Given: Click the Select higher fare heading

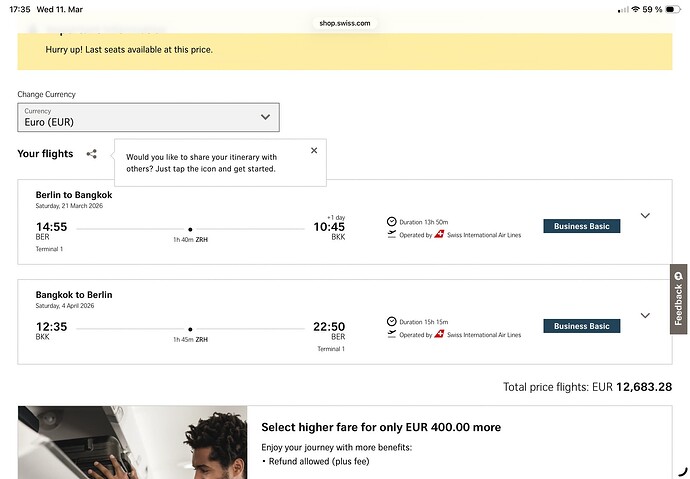Looking at the screenshot, I should pyautogui.click(x=381, y=427).
